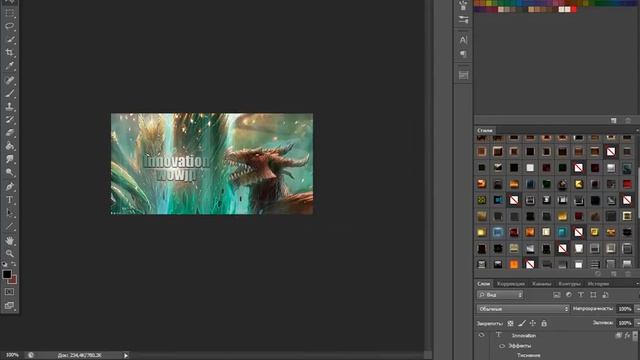The width and height of the screenshot is (640, 360).
Task: Select the Horizontal Type tool
Action: click(x=9, y=200)
